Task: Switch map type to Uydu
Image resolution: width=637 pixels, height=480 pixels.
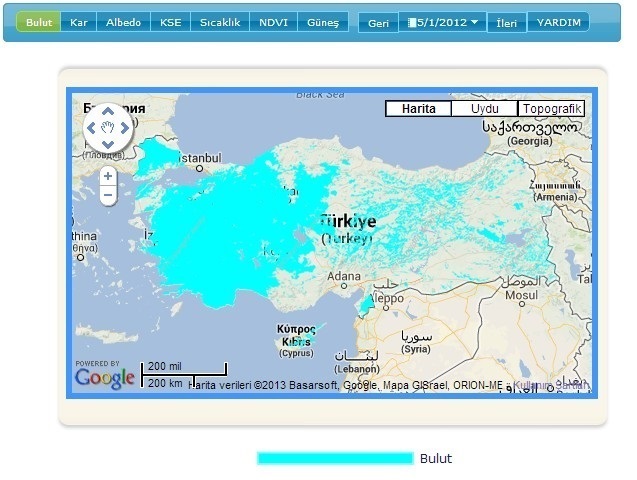Action: pos(484,109)
